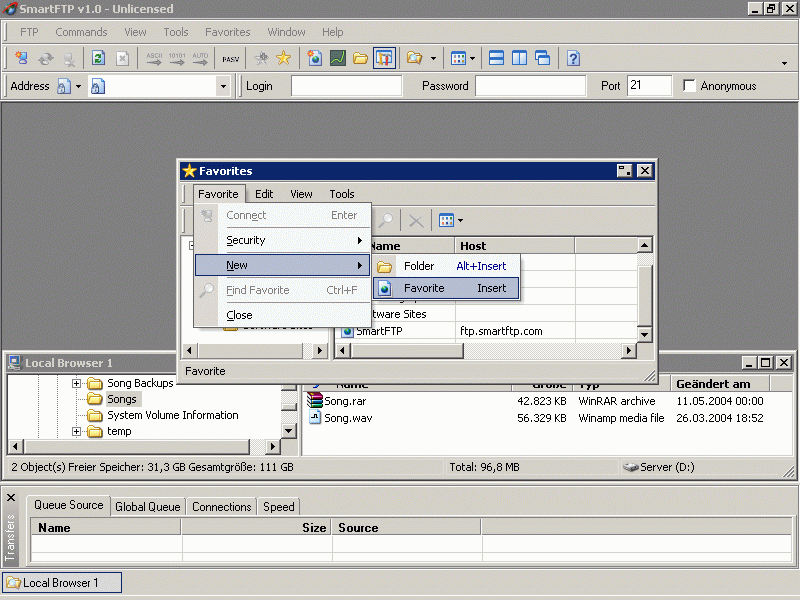
Task: Click the Port field showing 21
Action: [x=649, y=86]
